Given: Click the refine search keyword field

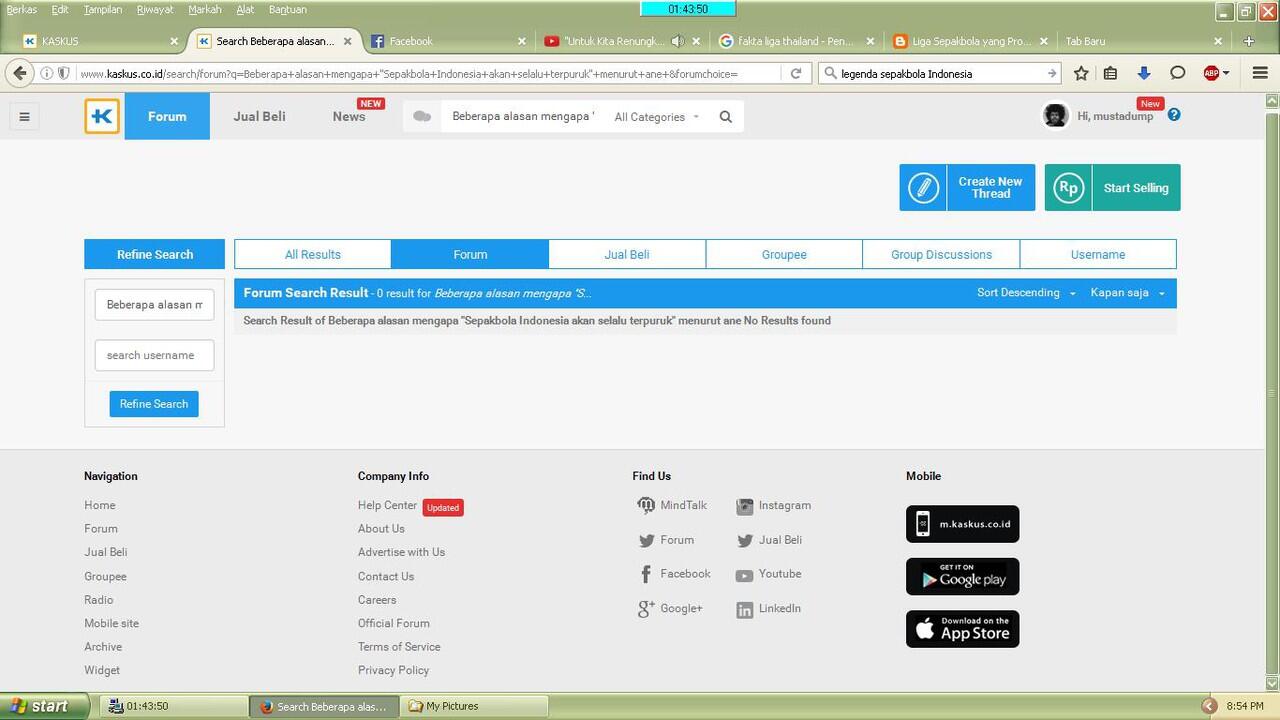Looking at the screenshot, I should [x=155, y=305].
